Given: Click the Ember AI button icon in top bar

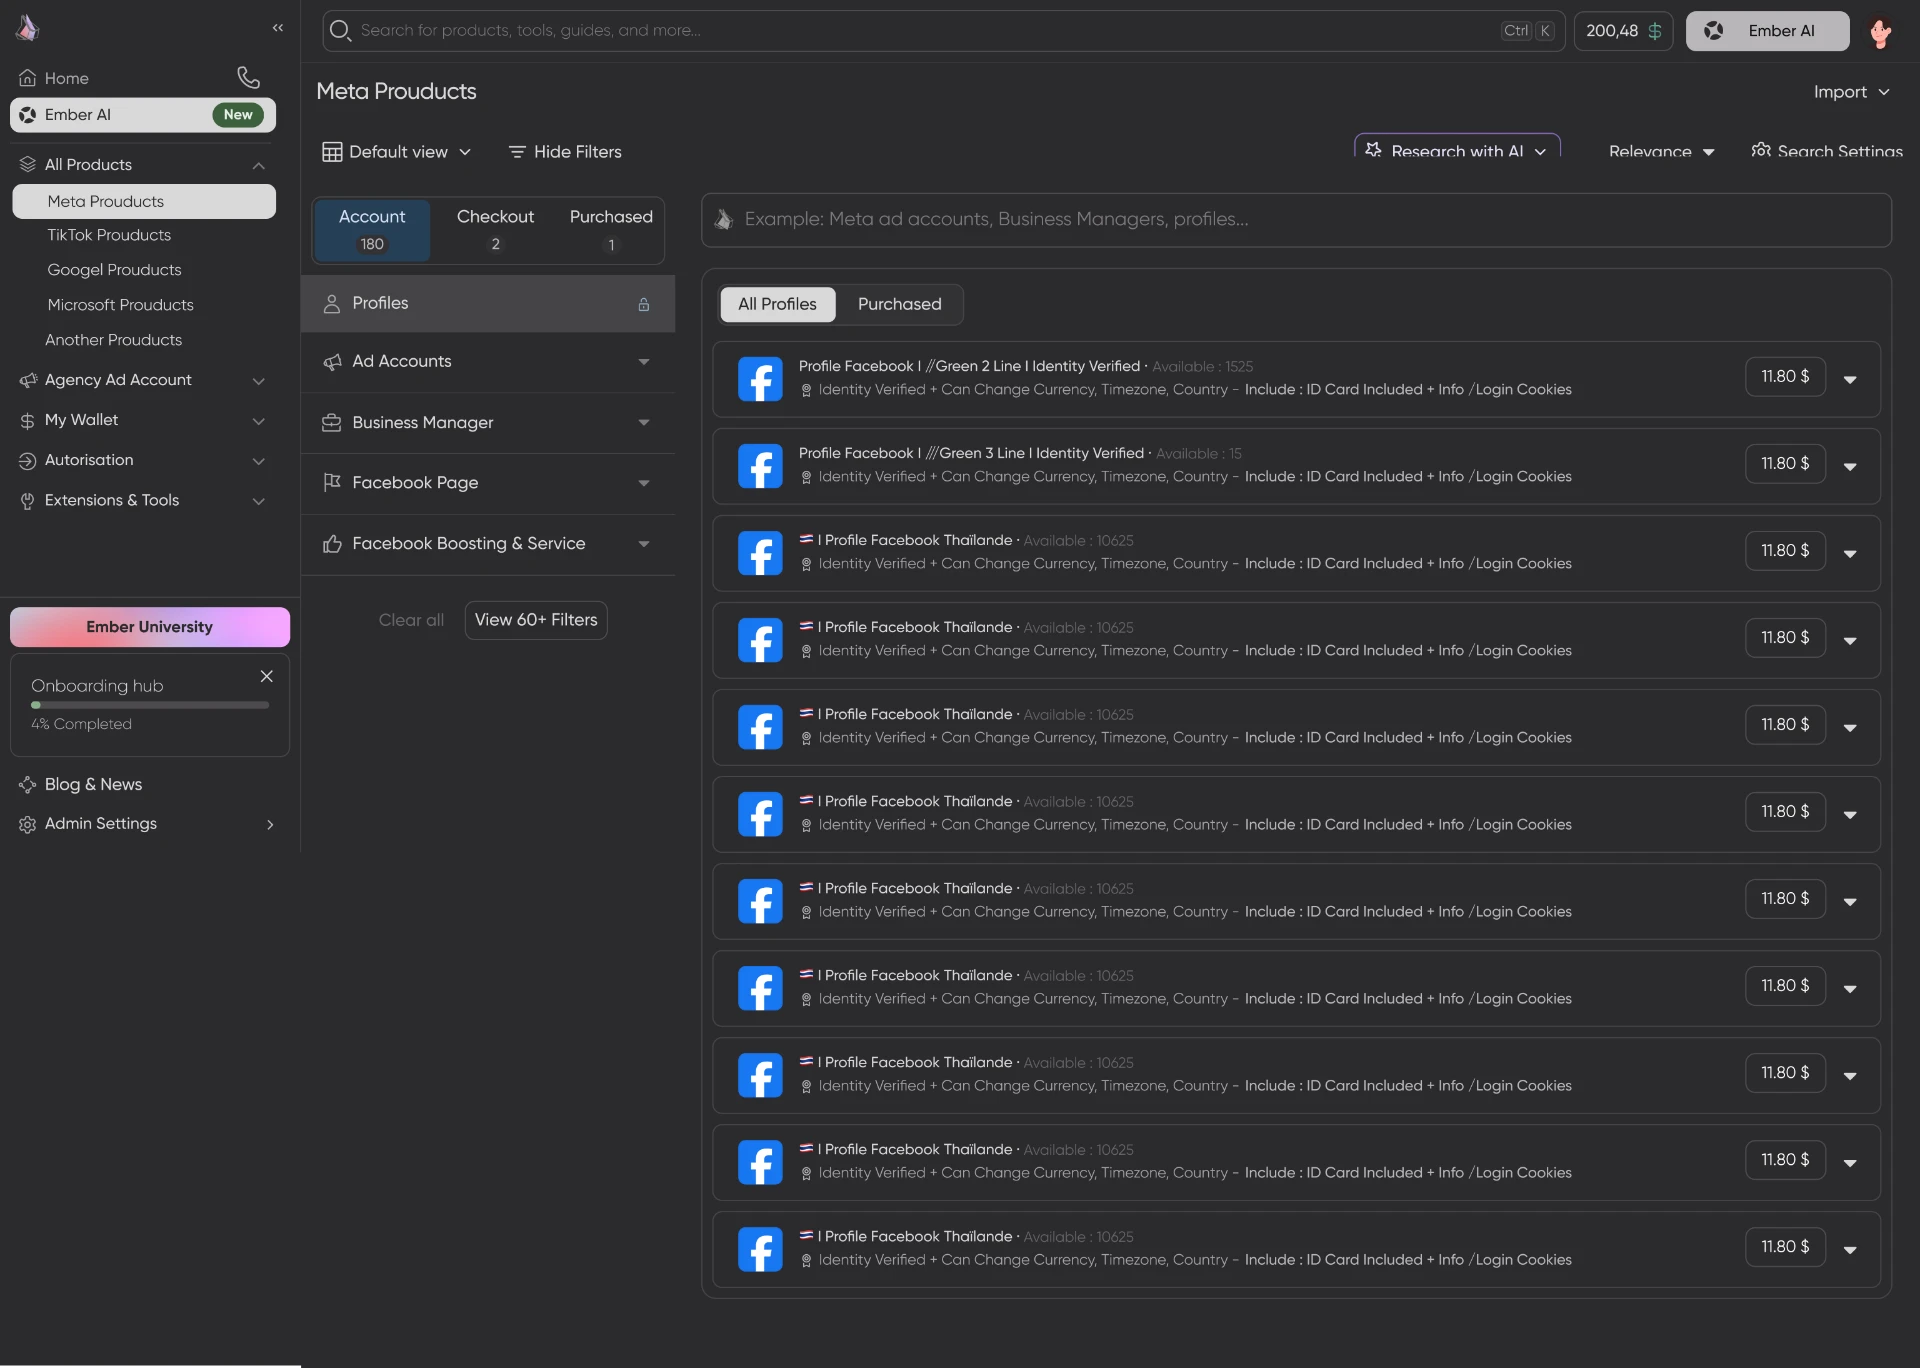Looking at the screenshot, I should [1714, 31].
